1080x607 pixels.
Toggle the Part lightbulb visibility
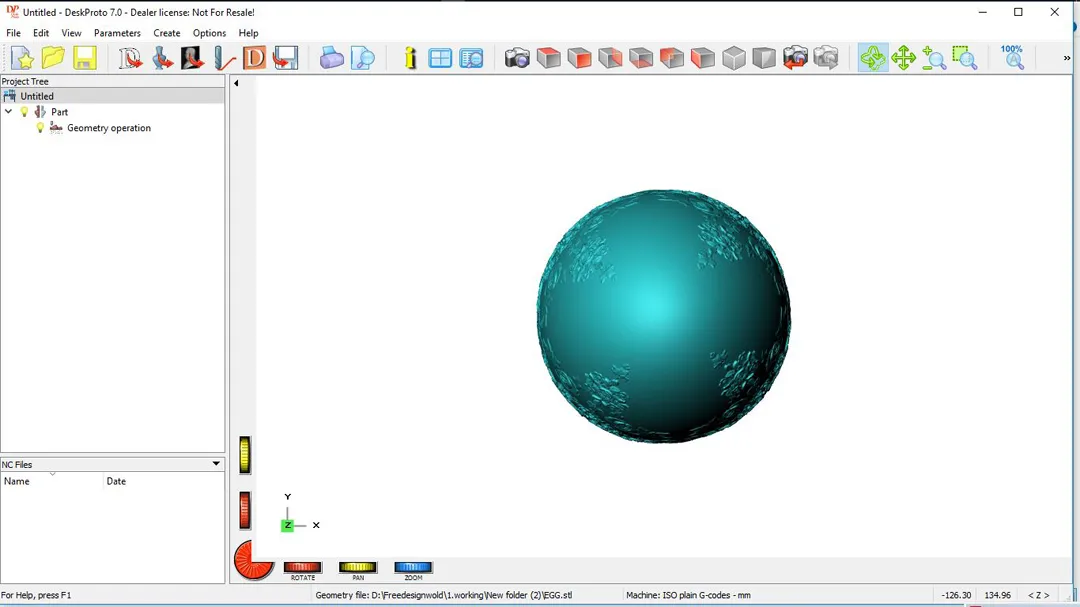tap(25, 112)
